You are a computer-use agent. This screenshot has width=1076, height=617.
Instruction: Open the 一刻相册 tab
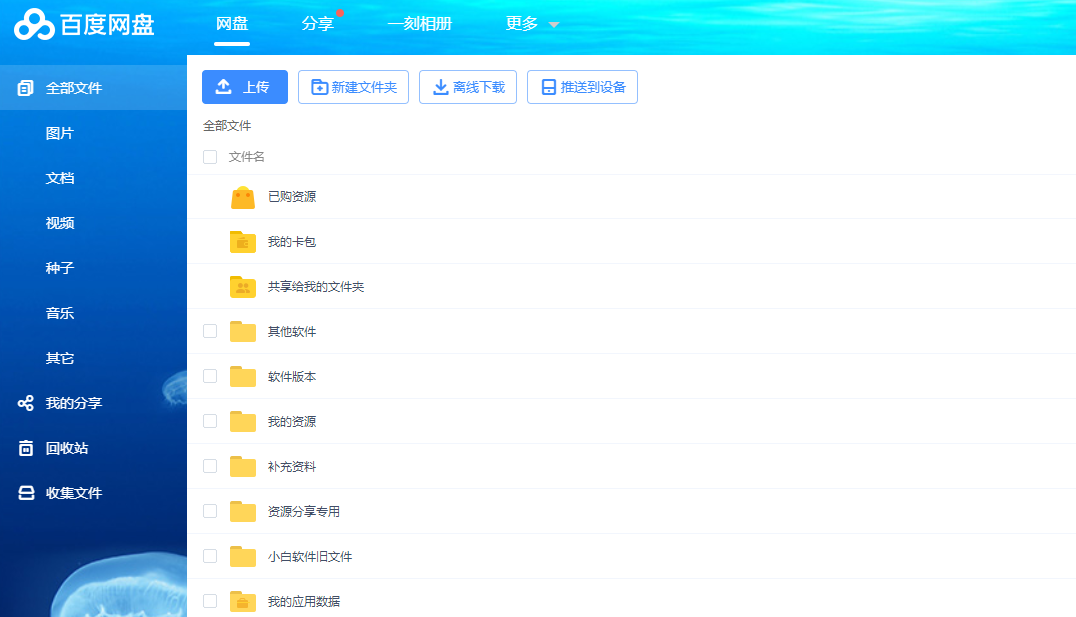pyautogui.click(x=419, y=24)
